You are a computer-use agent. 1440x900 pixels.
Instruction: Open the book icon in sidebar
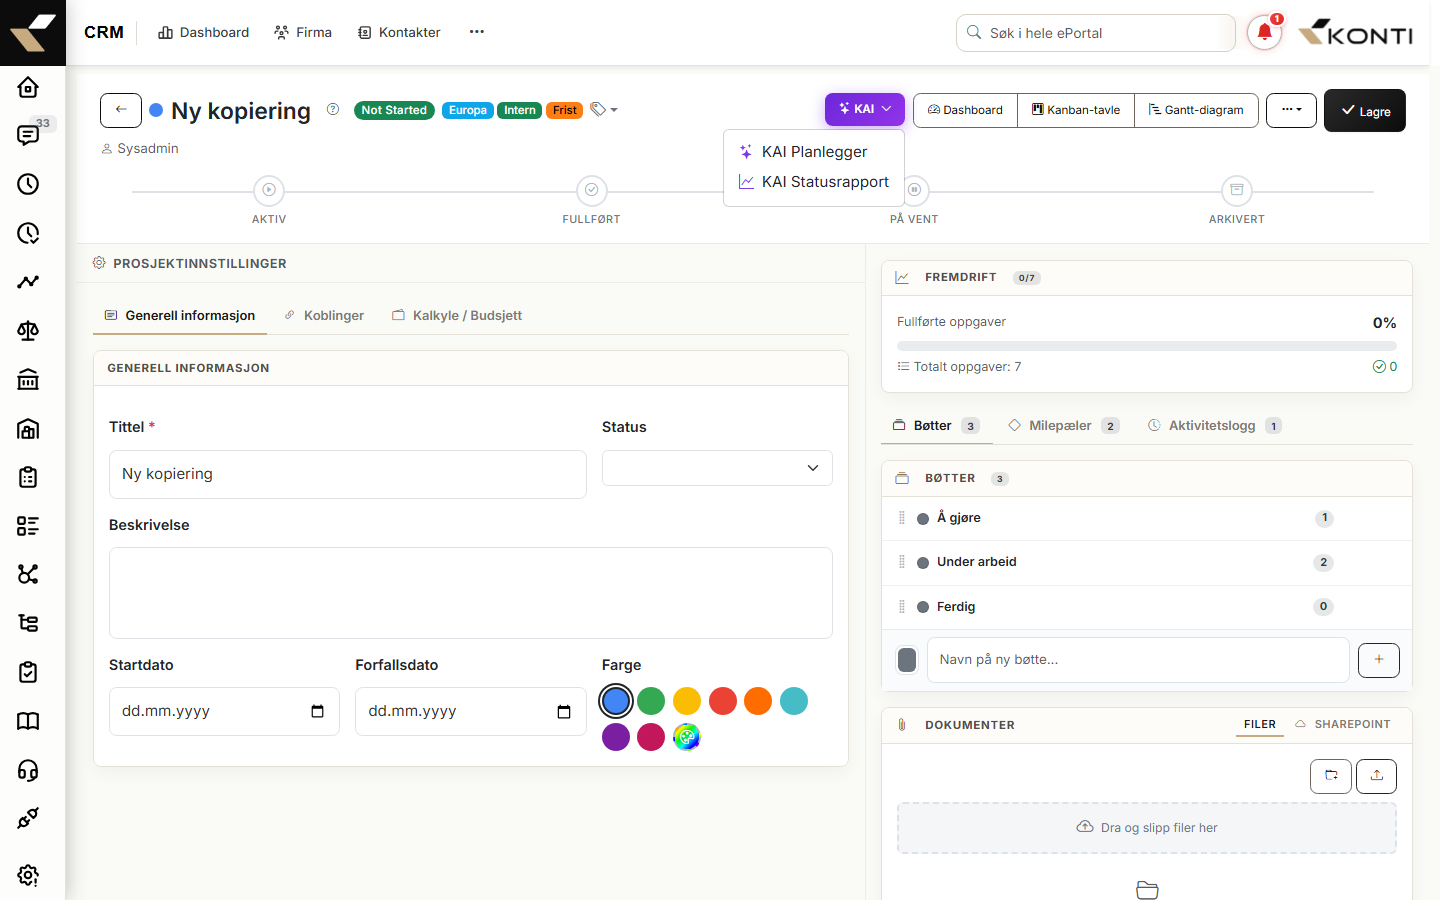click(x=28, y=721)
